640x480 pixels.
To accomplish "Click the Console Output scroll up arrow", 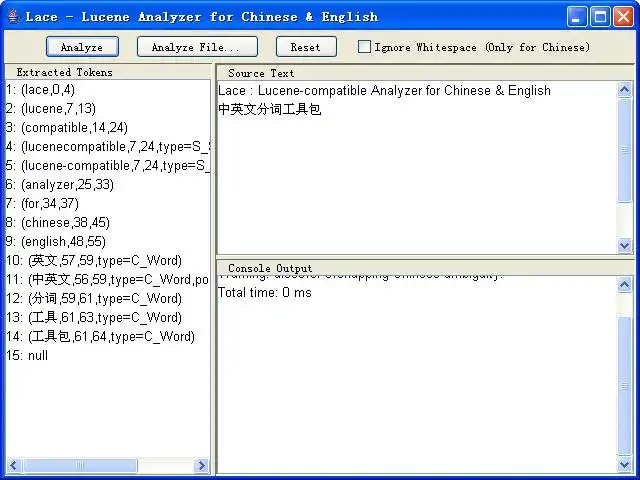I will click(x=624, y=284).
